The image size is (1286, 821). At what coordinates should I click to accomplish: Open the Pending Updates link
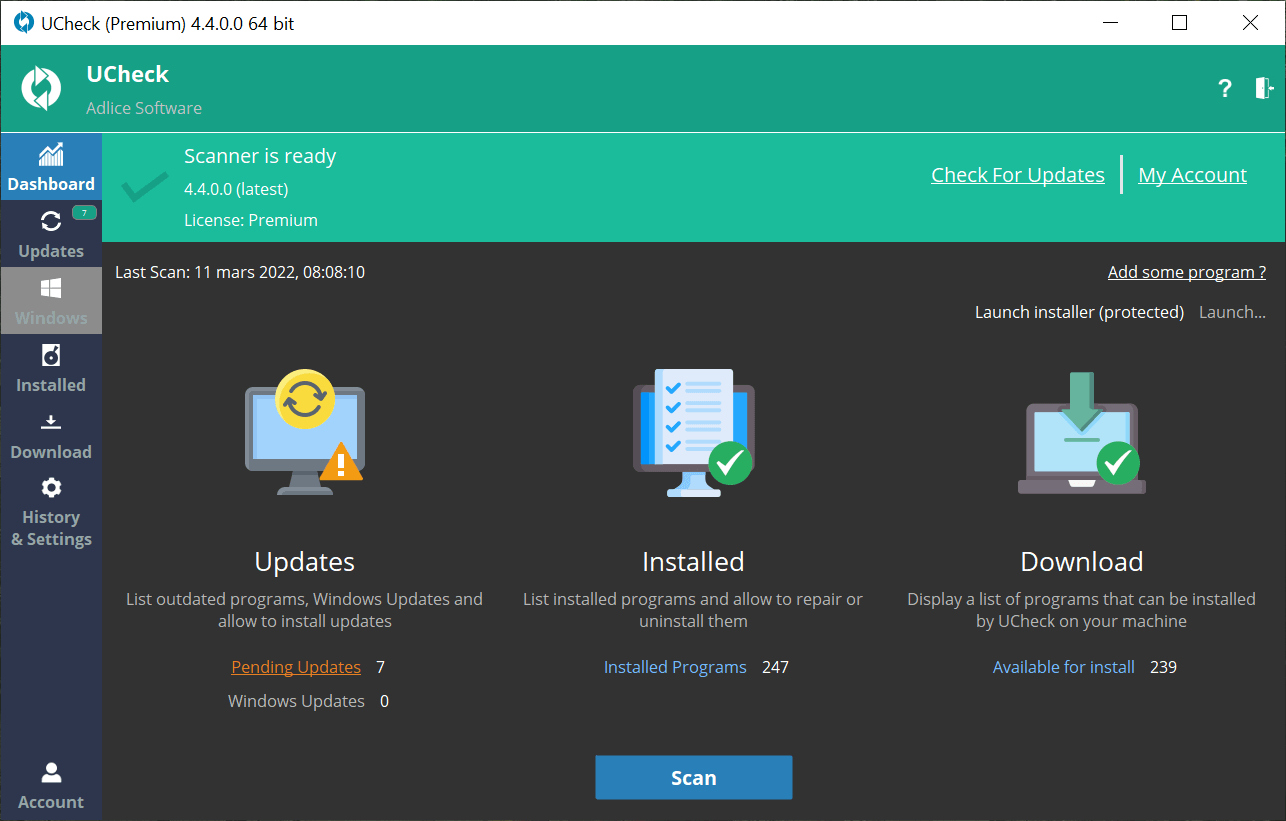pyautogui.click(x=296, y=667)
